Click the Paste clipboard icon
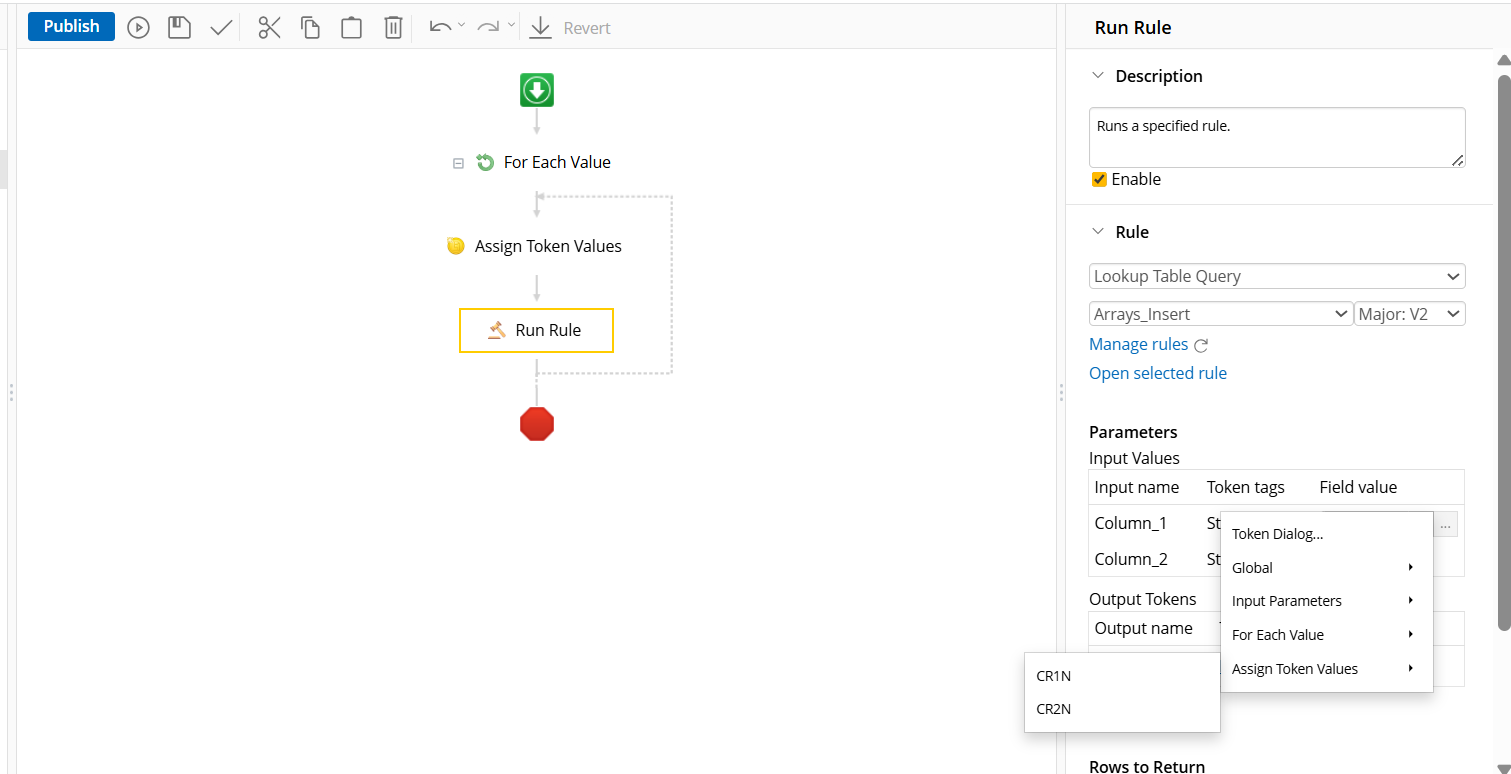 coord(351,28)
